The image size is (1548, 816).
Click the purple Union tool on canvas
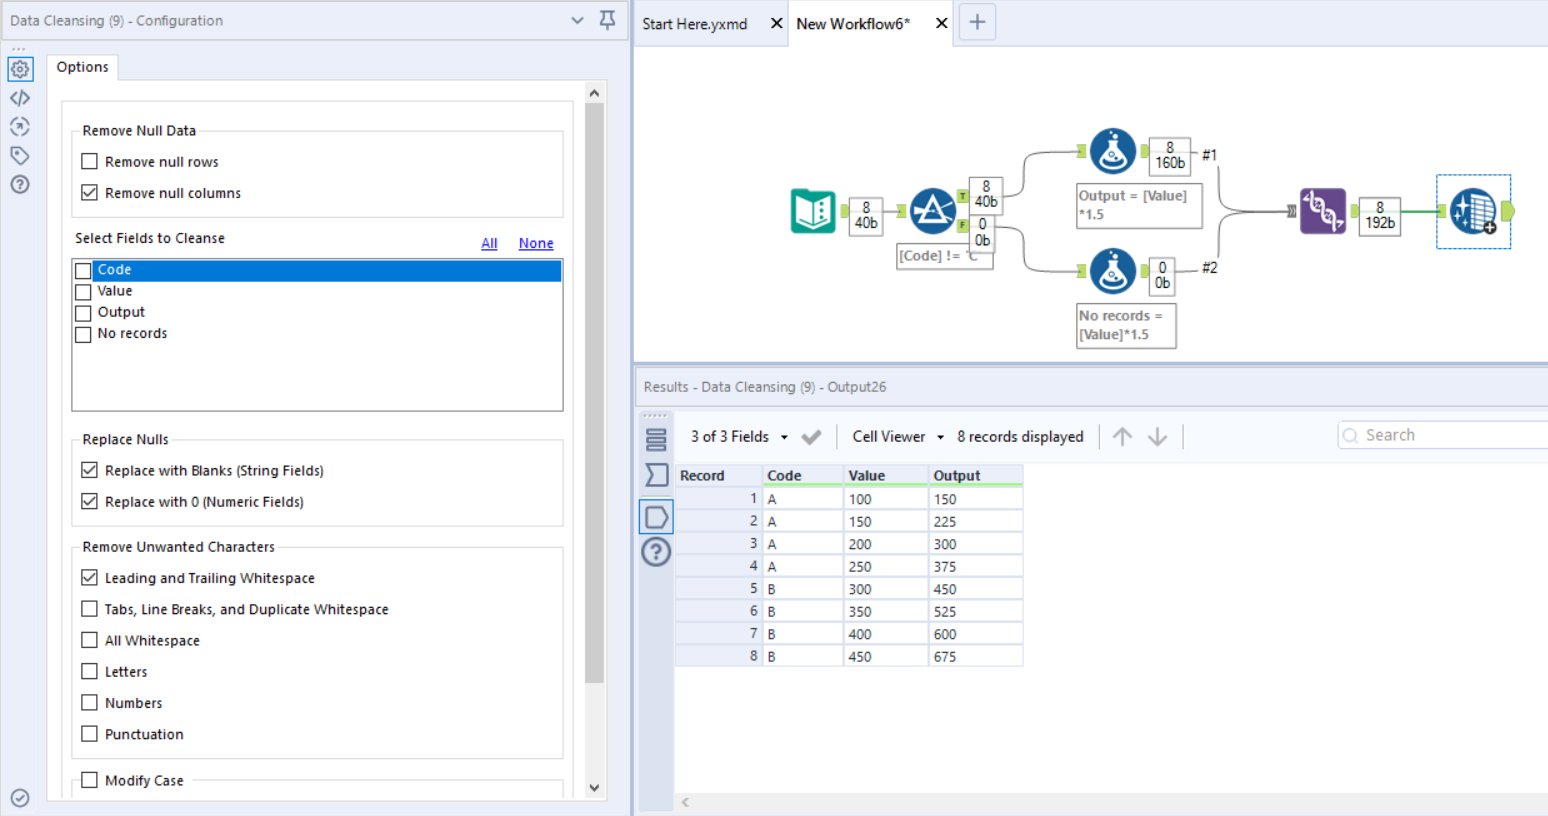1322,211
